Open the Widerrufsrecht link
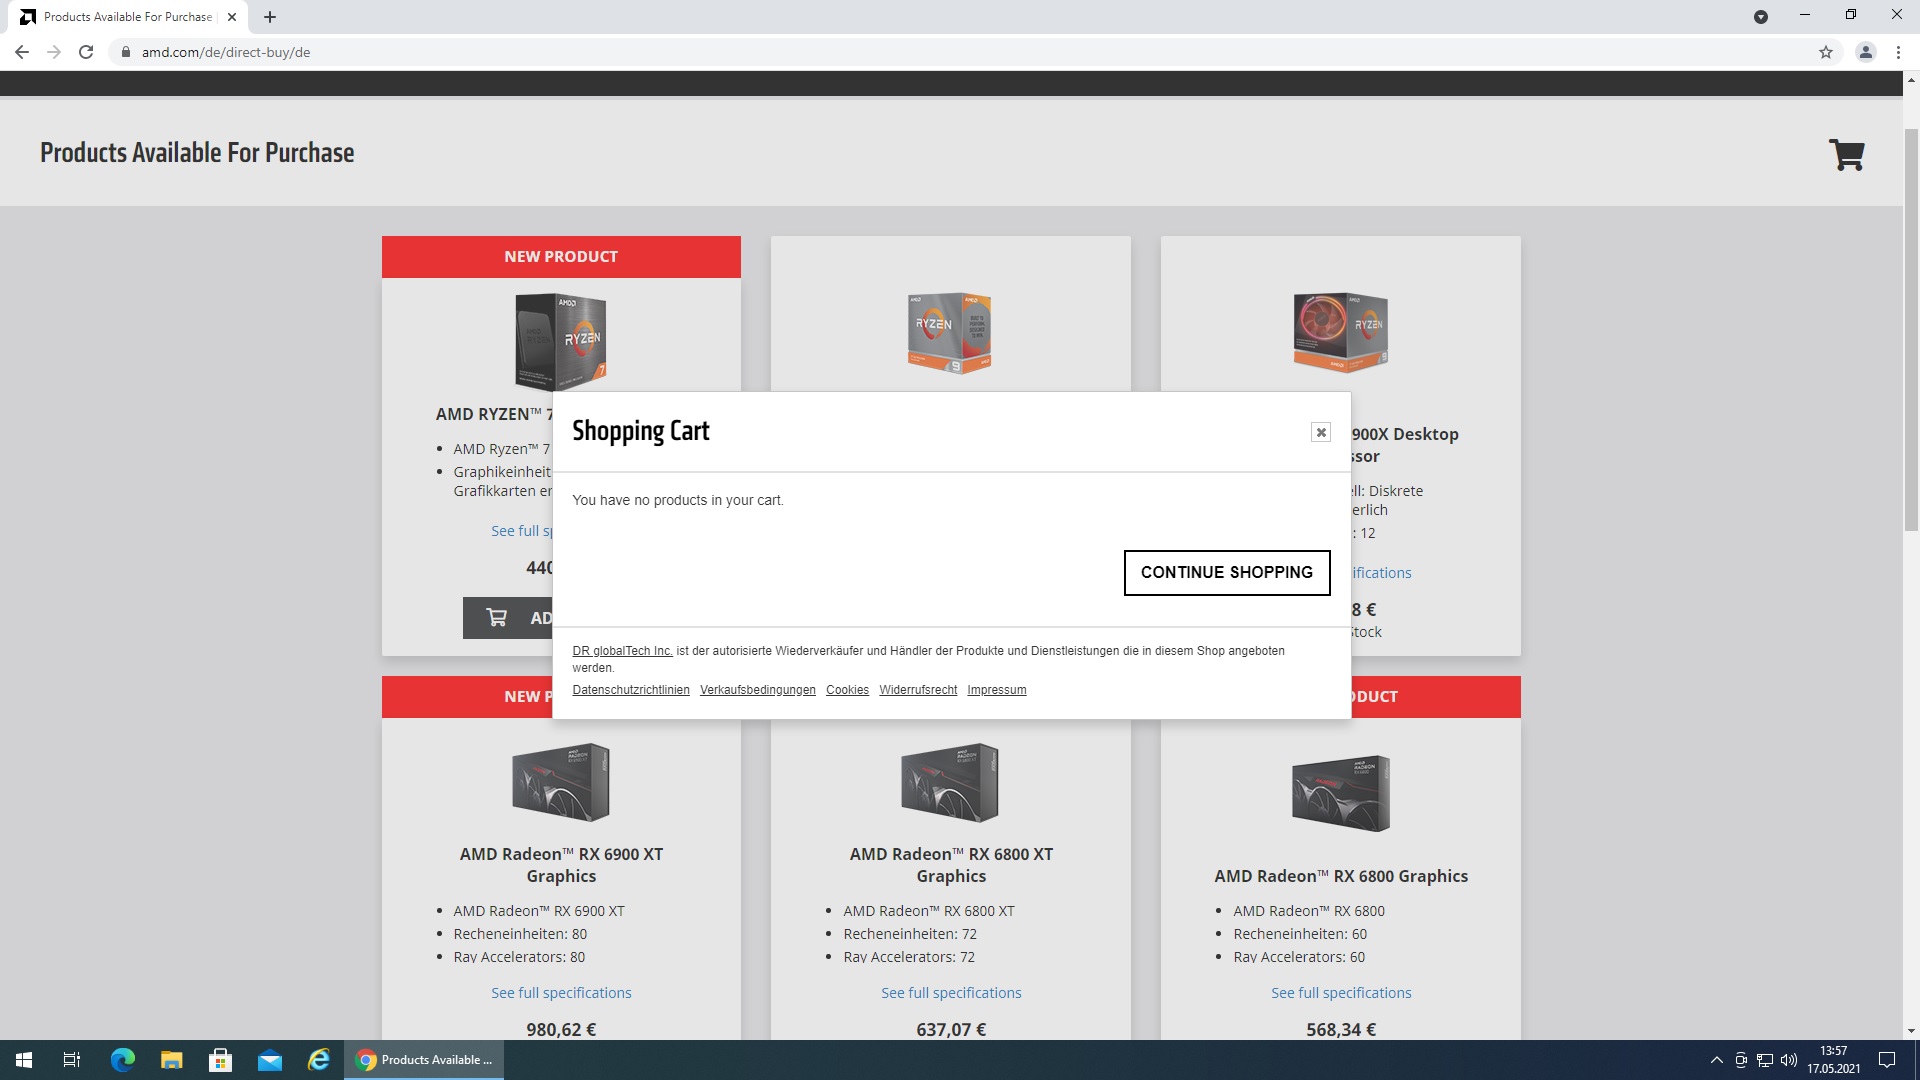This screenshot has width=1920, height=1080. [917, 690]
